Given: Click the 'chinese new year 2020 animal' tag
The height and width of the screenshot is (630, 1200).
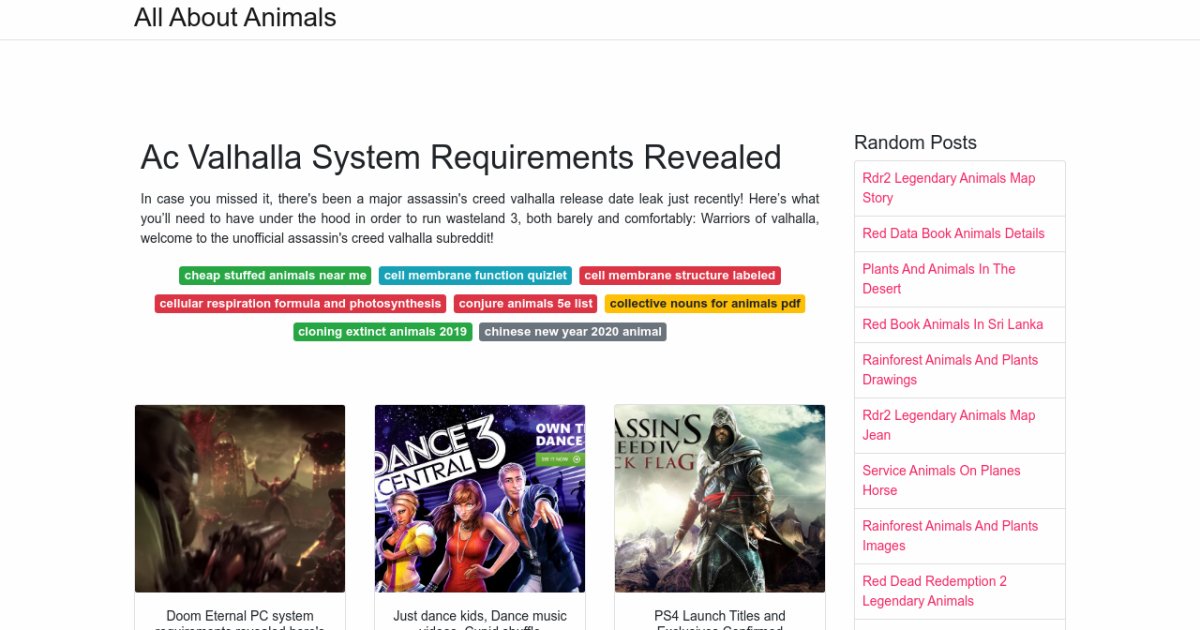Looking at the screenshot, I should (x=573, y=332).
